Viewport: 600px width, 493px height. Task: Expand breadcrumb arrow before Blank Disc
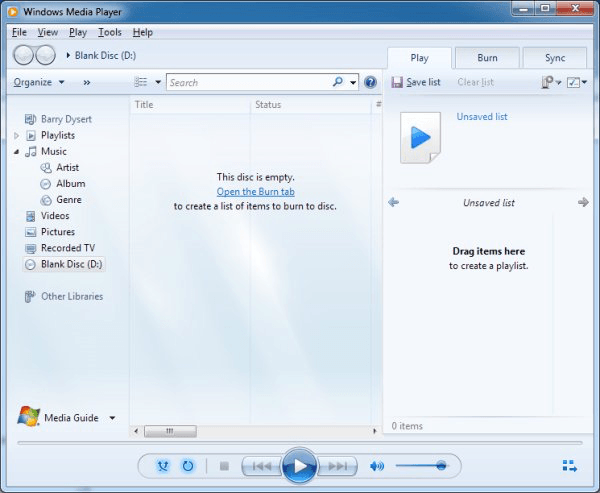(x=68, y=56)
